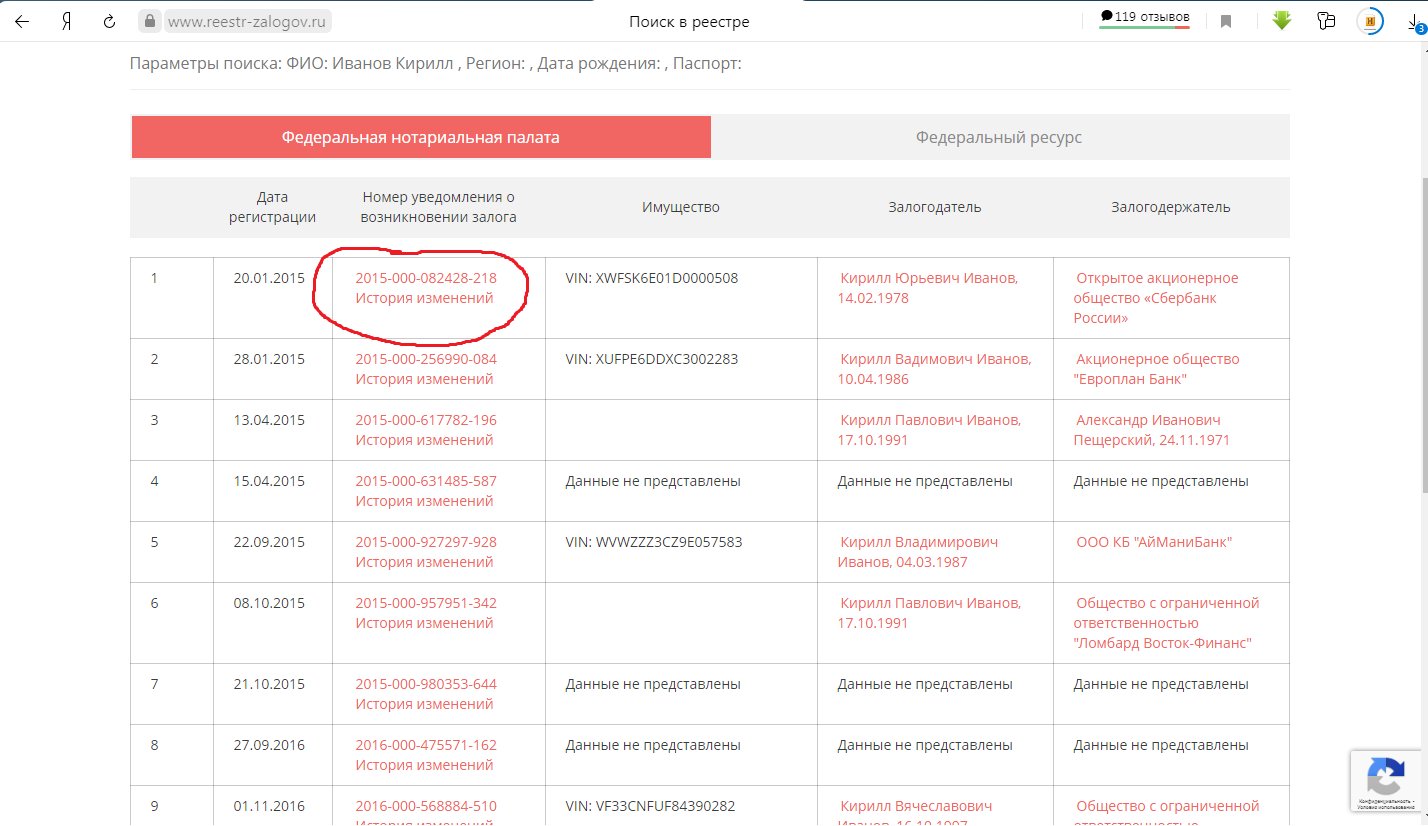Viewport: 1428px width, 826px height.
Task: Click the orange circular extension icon
Action: [x=1371, y=21]
